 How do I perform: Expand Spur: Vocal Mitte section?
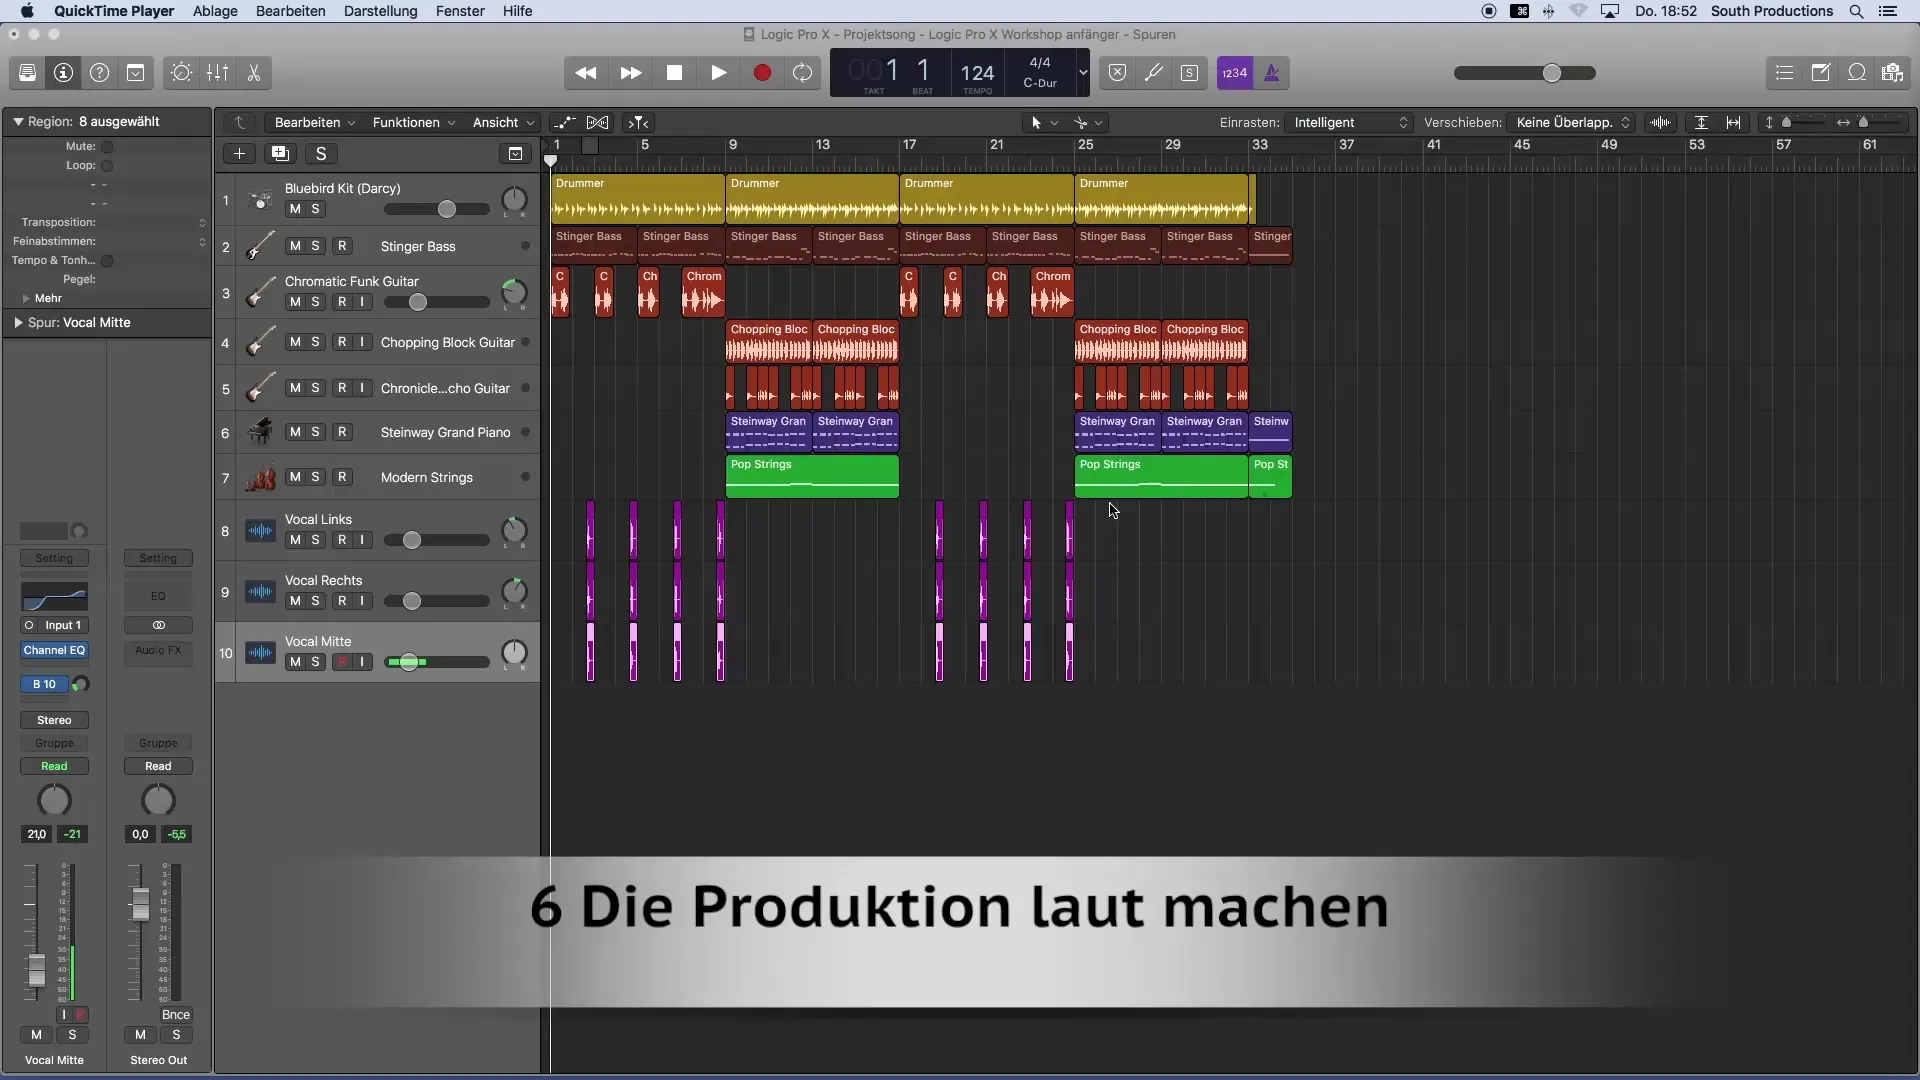coord(18,323)
